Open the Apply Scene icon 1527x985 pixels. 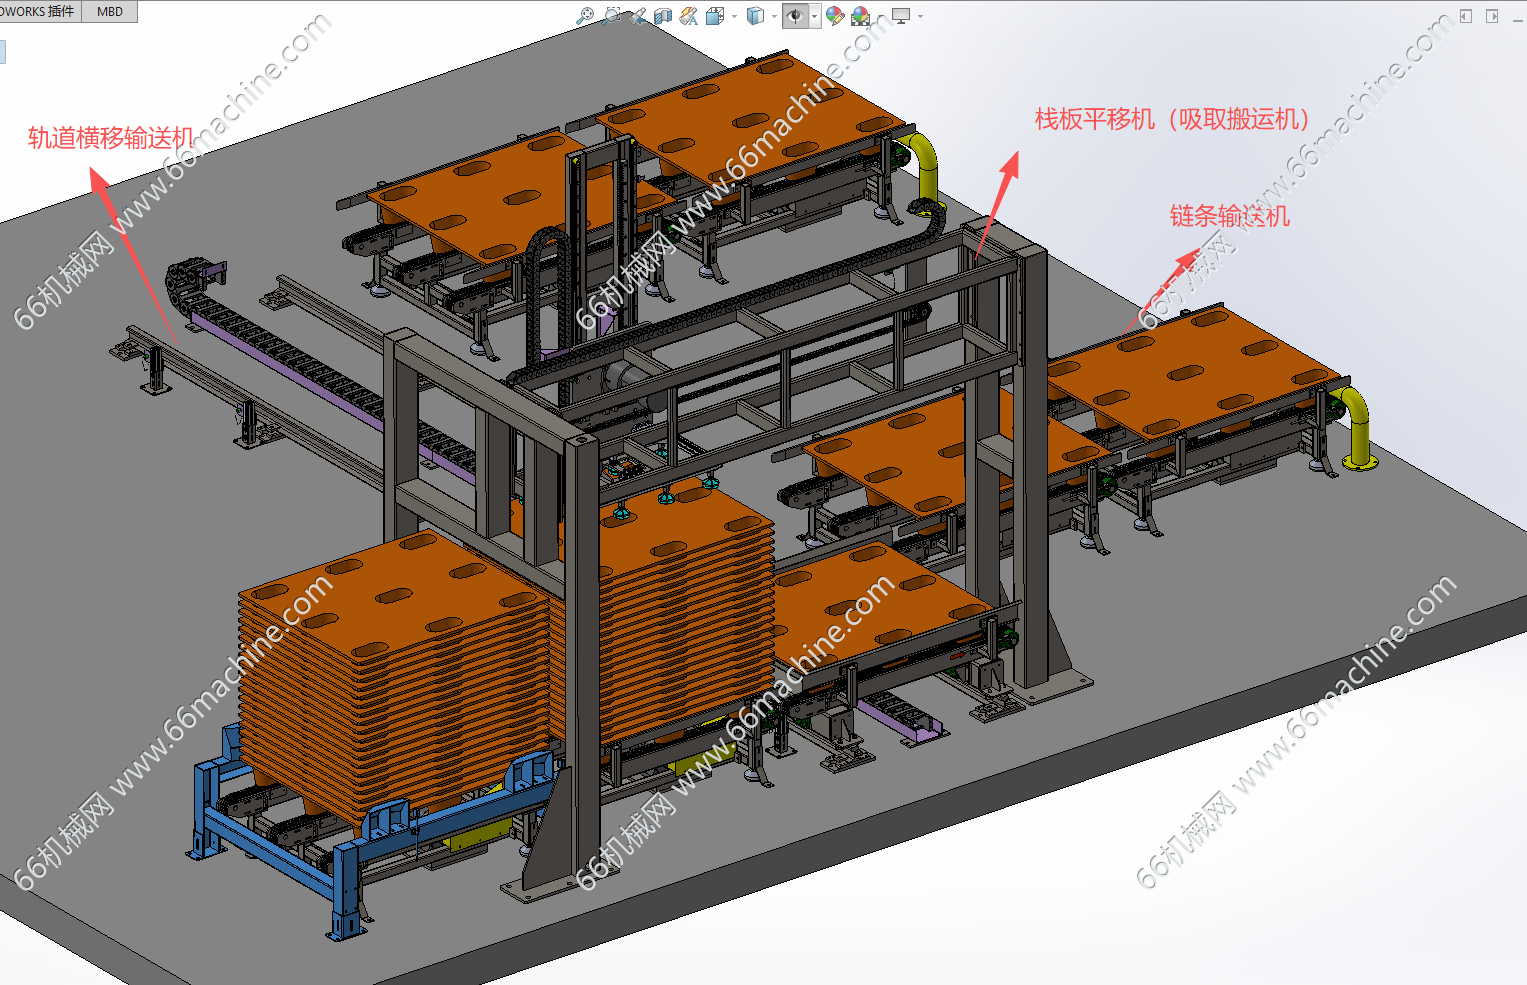(861, 16)
